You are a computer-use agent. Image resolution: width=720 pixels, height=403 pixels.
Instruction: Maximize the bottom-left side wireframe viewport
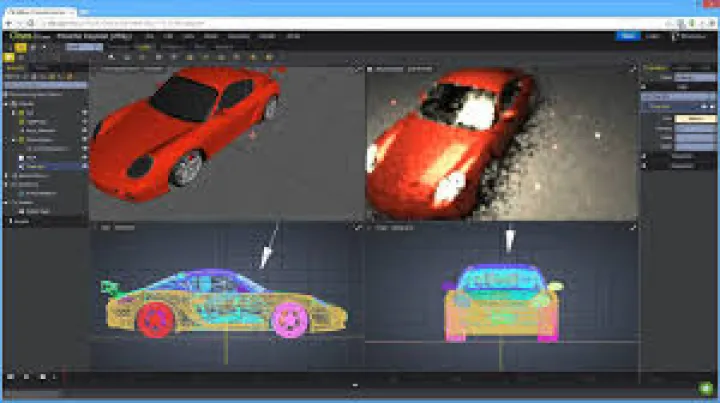point(357,229)
